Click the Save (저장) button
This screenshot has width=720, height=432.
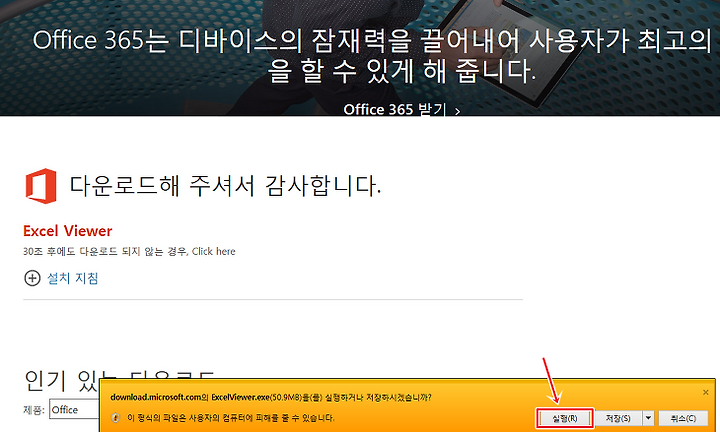(x=618, y=418)
